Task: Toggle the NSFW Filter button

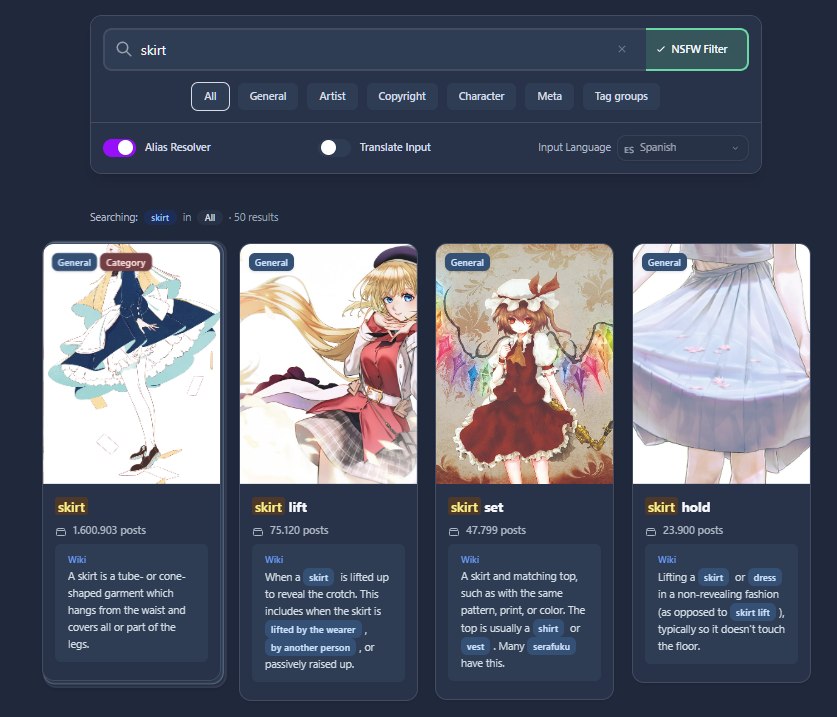Action: (x=697, y=49)
